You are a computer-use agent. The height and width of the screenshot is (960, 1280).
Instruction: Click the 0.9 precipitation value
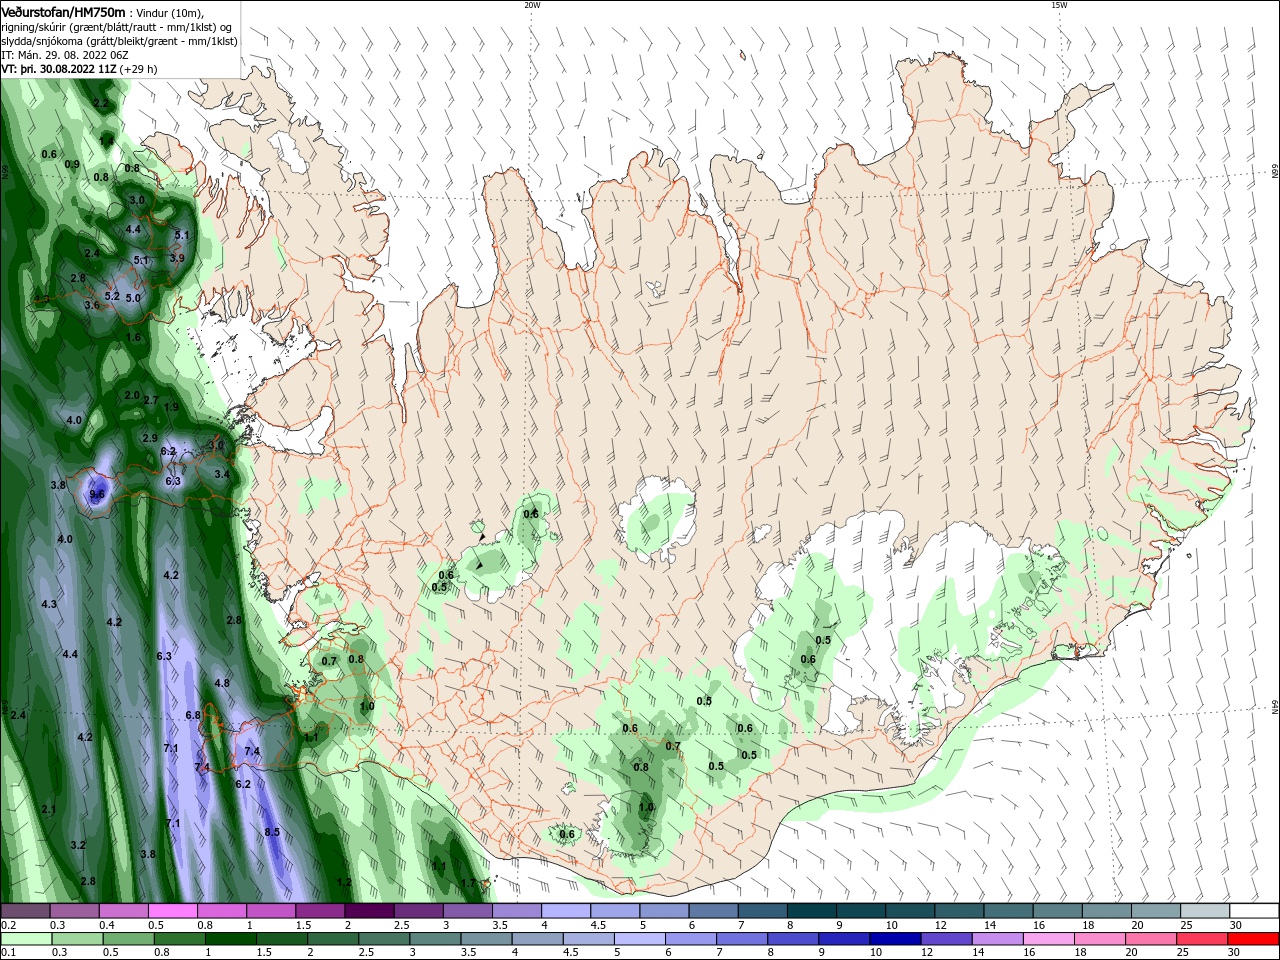[x=72, y=164]
